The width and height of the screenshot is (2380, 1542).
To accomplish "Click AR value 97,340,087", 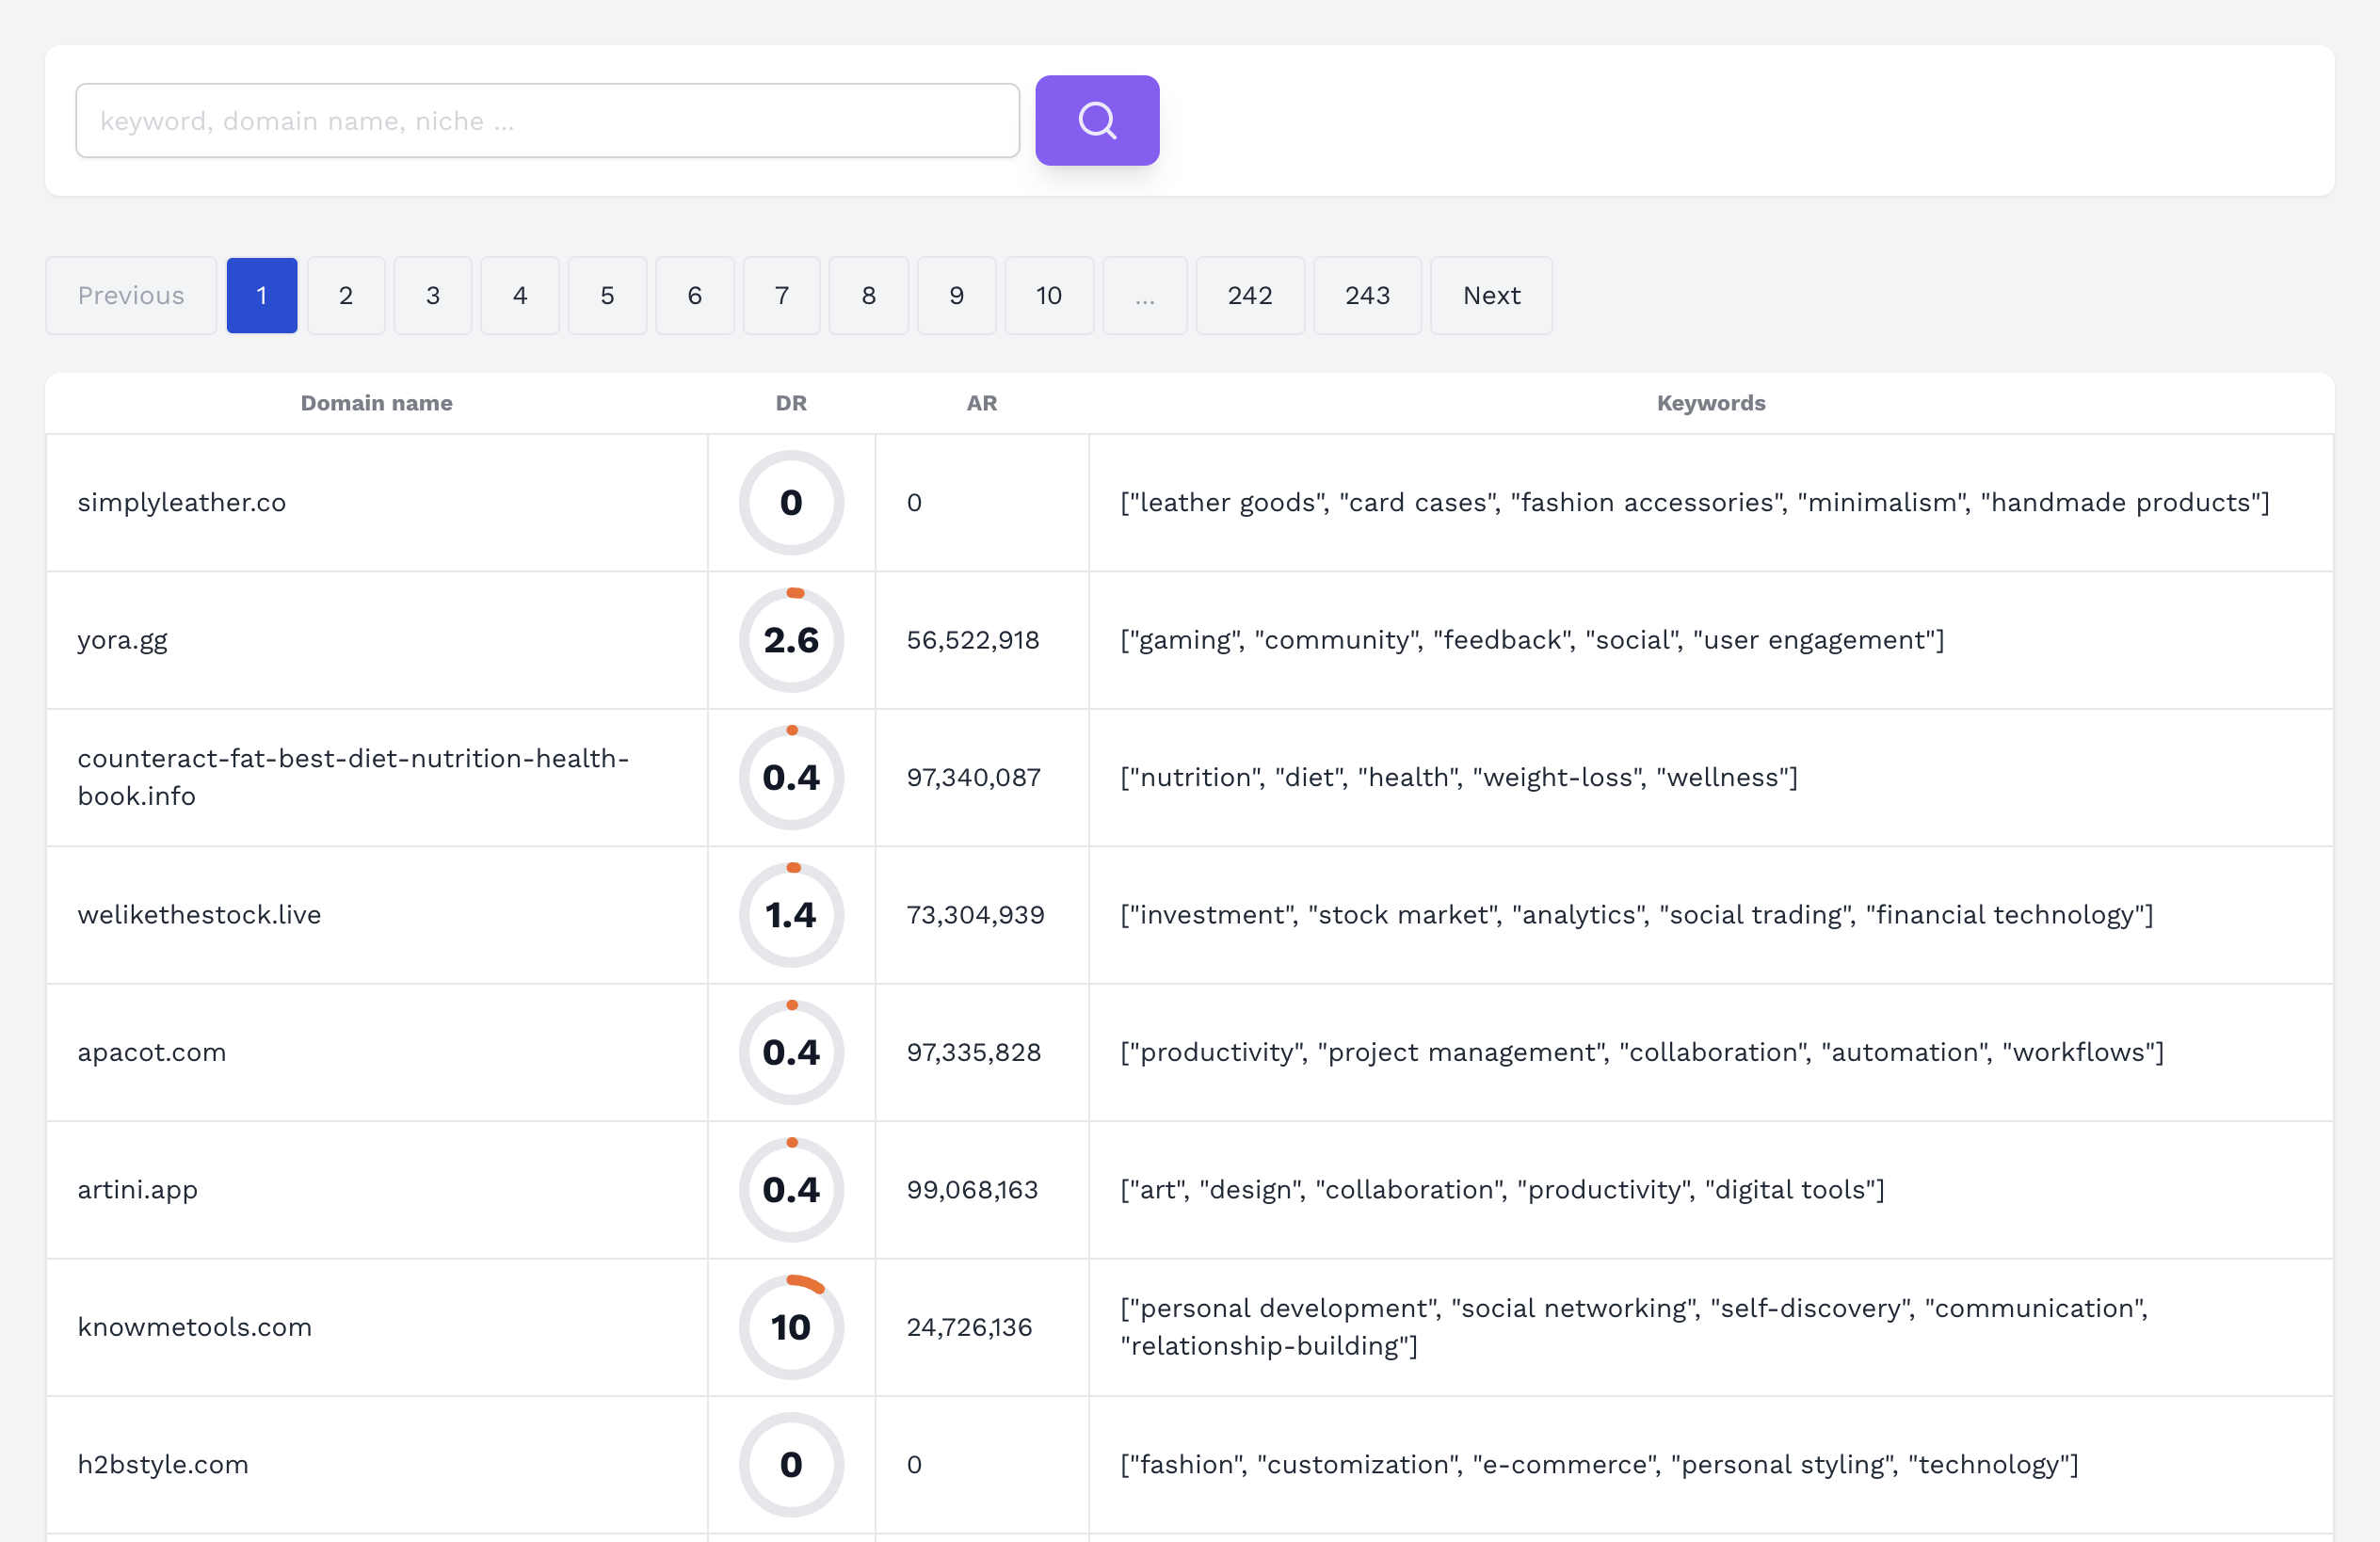I will 974,777.
